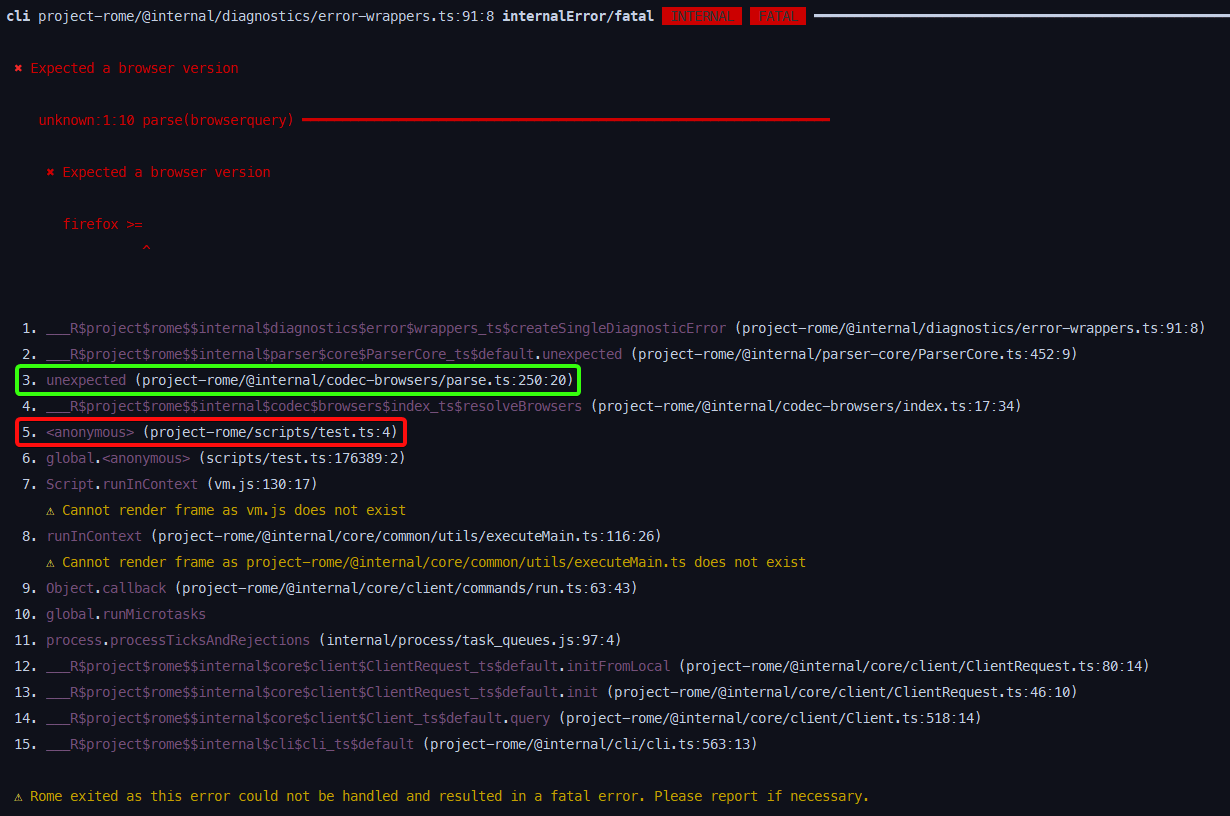Viewport: 1230px width, 816px height.
Task: Click warning icon beside executeMain.ts does not exist
Action: pyautogui.click(x=50, y=562)
